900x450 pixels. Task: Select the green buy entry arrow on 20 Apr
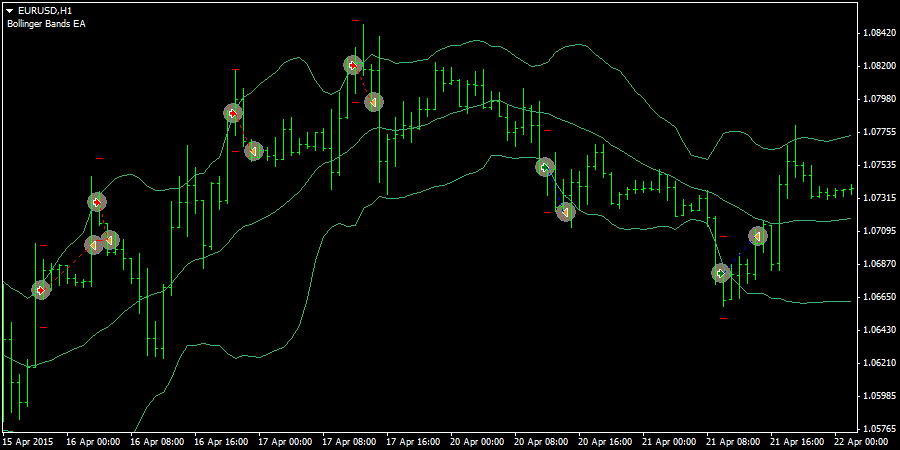[545, 167]
